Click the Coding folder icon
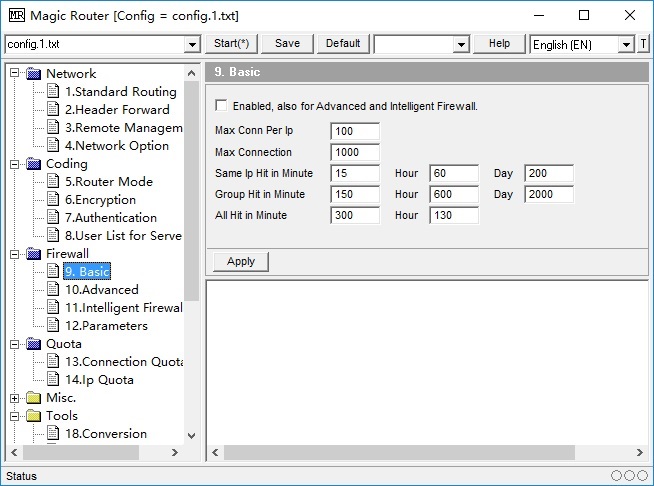Screen dimensions: 654x486 (x=33, y=164)
